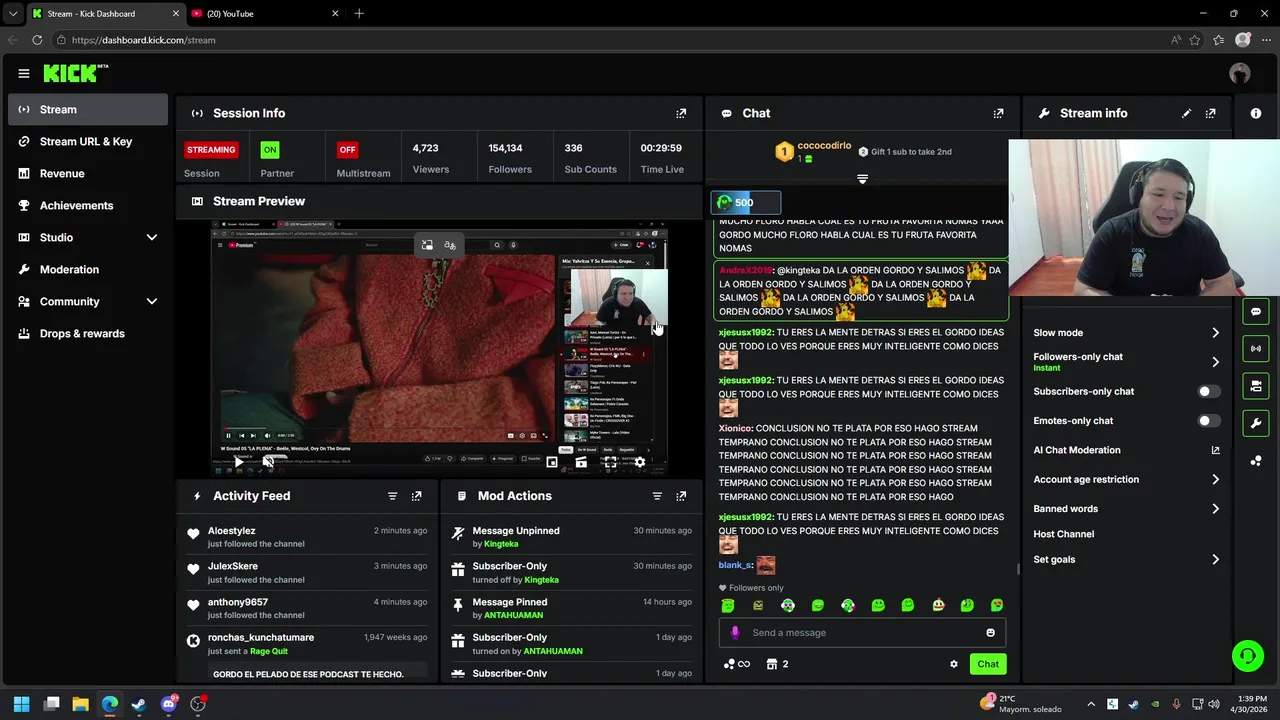Edit Stream info with pencil icon
The image size is (1280, 720).
1186,113
